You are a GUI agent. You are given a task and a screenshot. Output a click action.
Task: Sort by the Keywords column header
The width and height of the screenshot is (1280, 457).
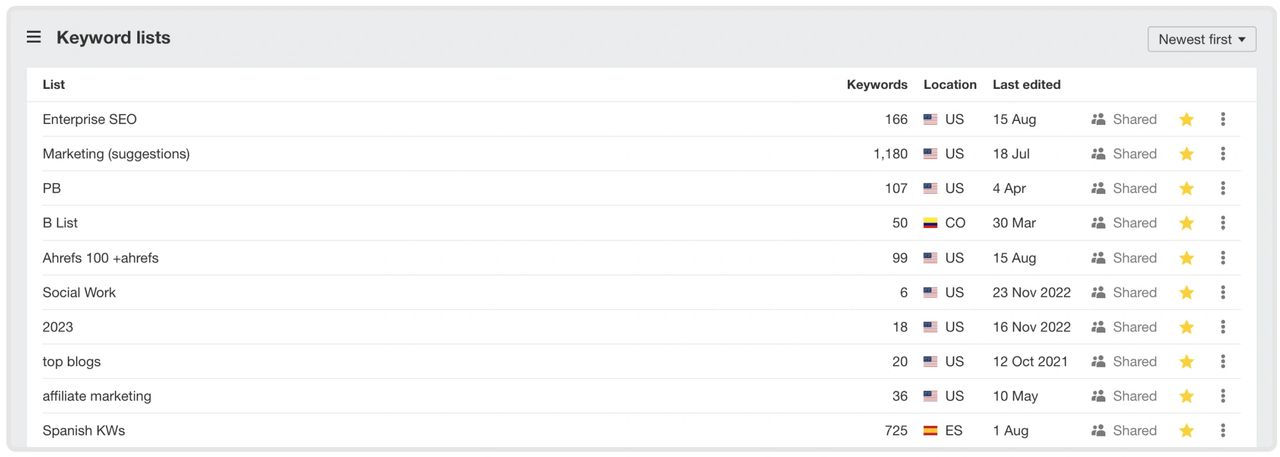click(x=876, y=85)
